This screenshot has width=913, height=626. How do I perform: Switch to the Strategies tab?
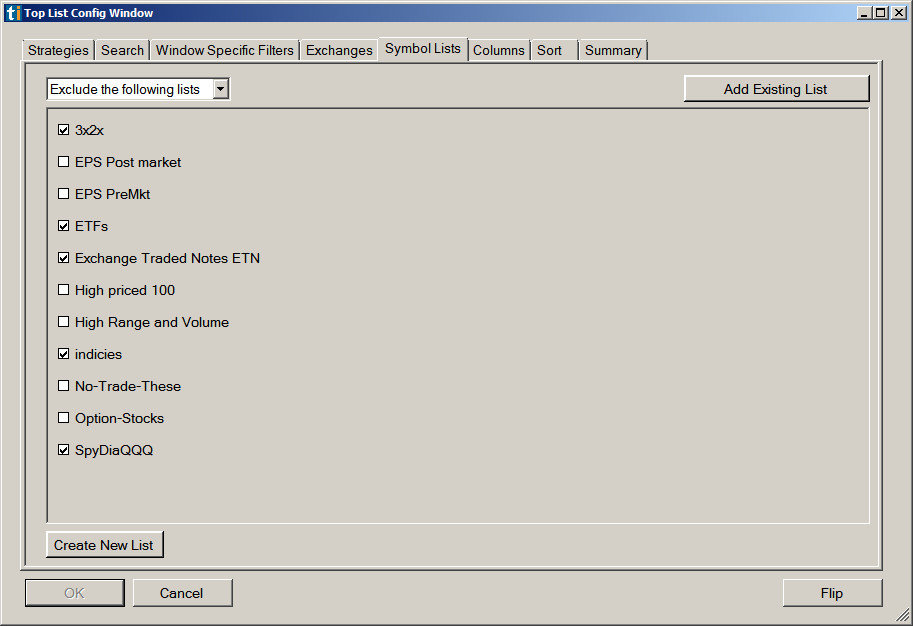pyautogui.click(x=58, y=51)
